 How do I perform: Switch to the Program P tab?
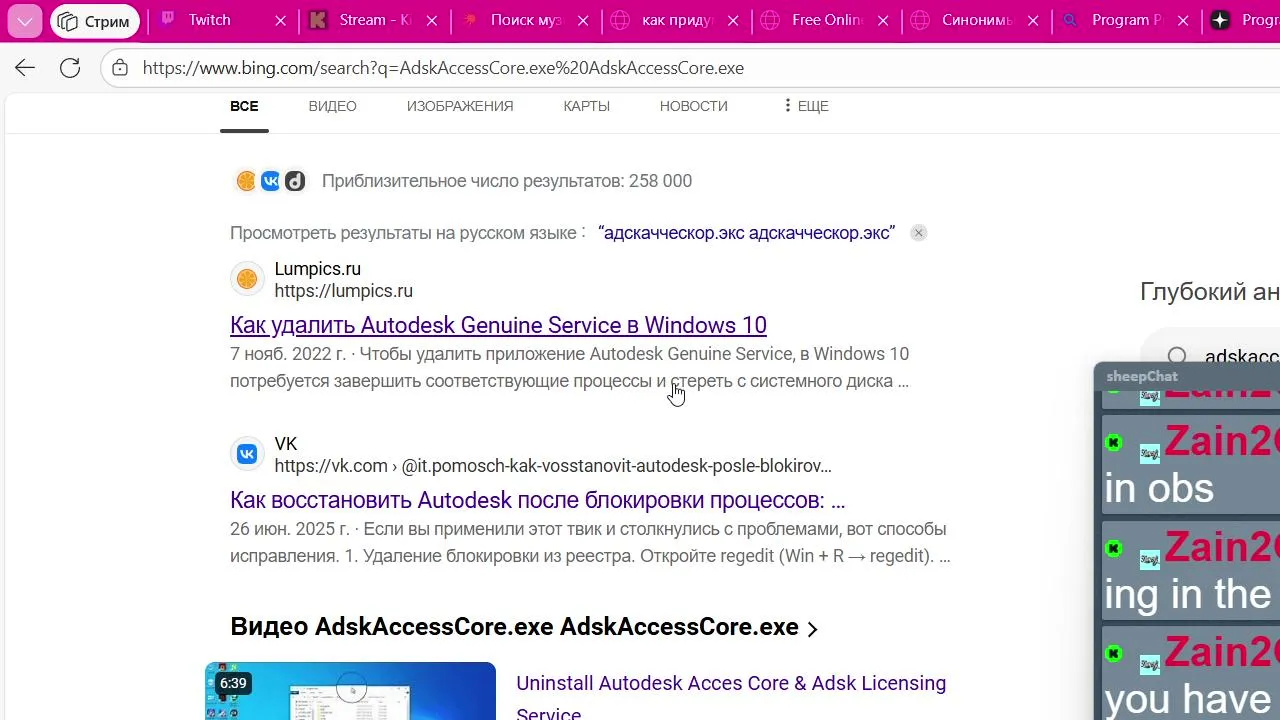1127,20
